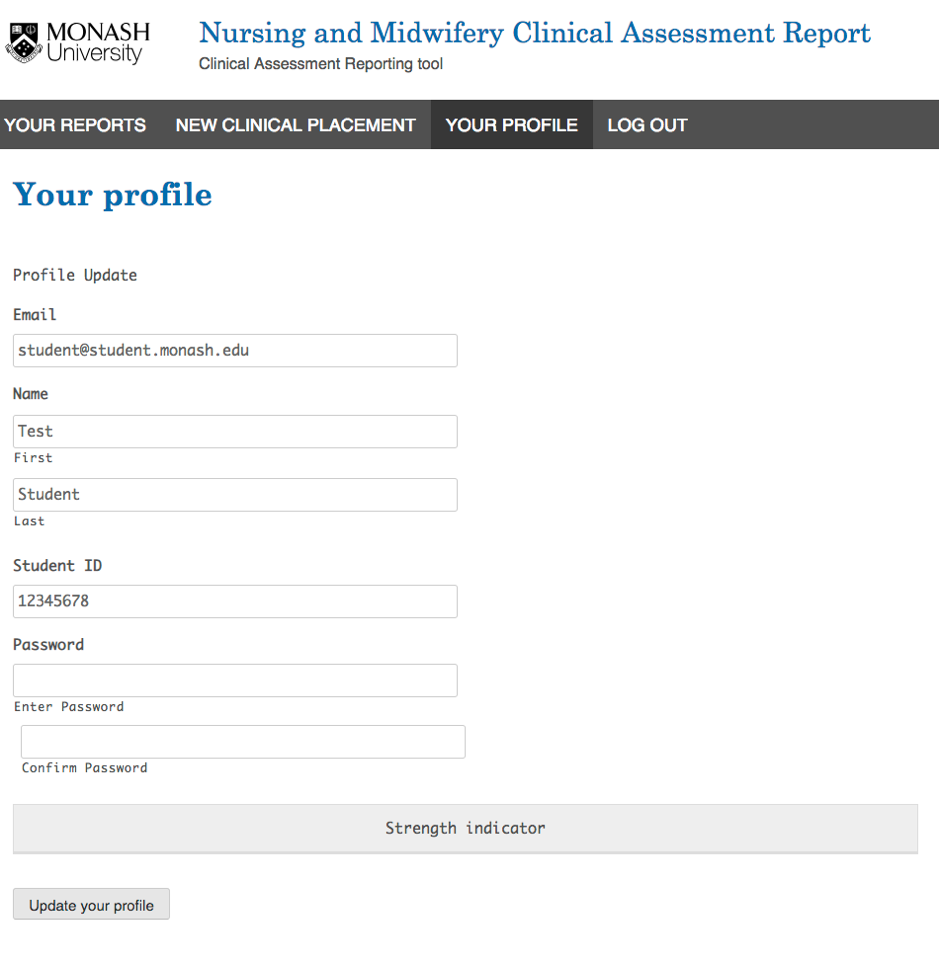
Task: Click the 'Your profile' page heading
Action: 112,194
